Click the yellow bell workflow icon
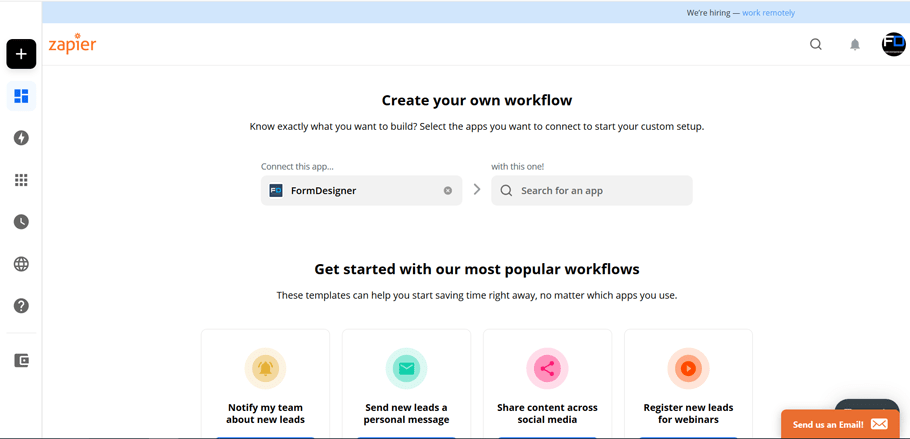Image resolution: width=910 pixels, height=439 pixels. [x=265, y=368]
